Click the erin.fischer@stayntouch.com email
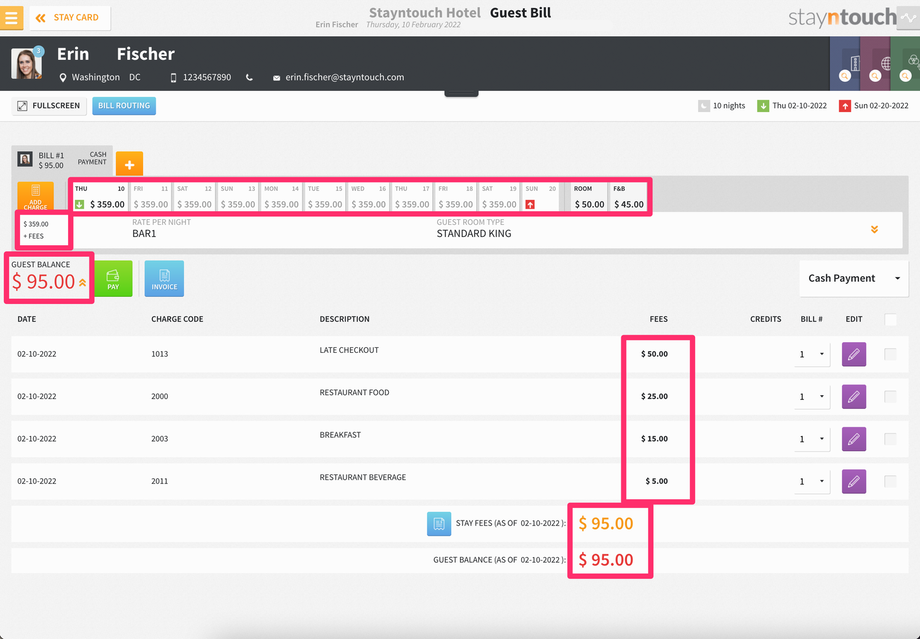The height and width of the screenshot is (639, 920). tap(344, 77)
